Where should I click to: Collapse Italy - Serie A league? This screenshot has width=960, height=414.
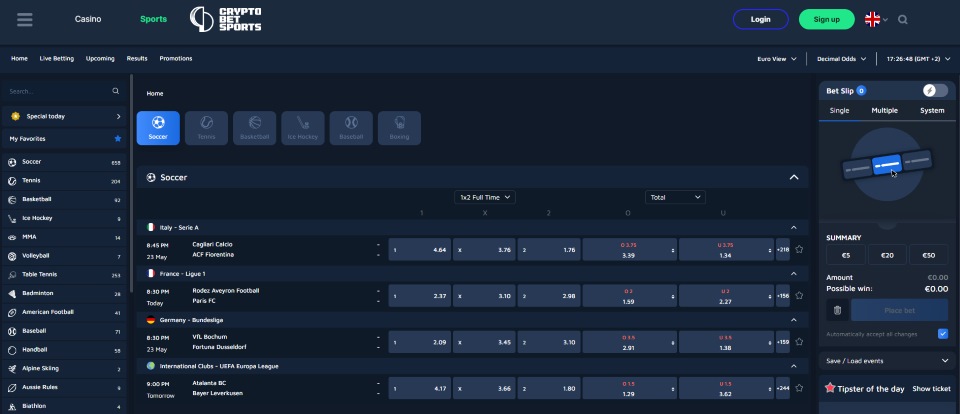793,227
